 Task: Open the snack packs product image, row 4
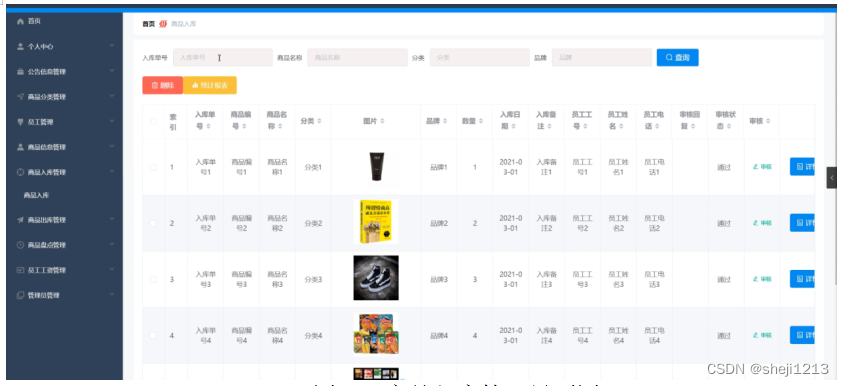376,334
